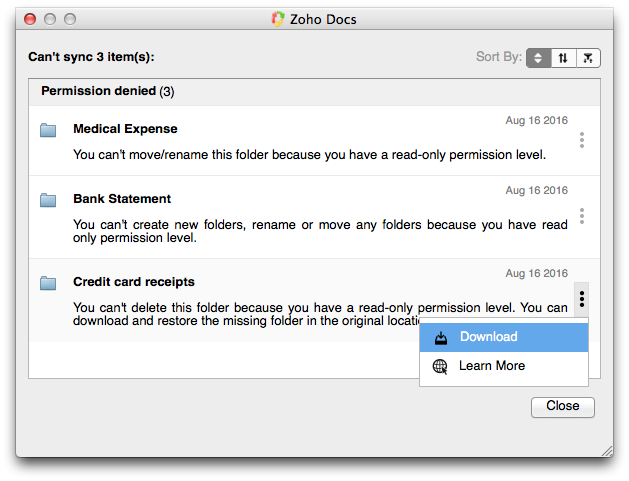
Task: Select the third Sort By filter option
Action: coord(589,58)
